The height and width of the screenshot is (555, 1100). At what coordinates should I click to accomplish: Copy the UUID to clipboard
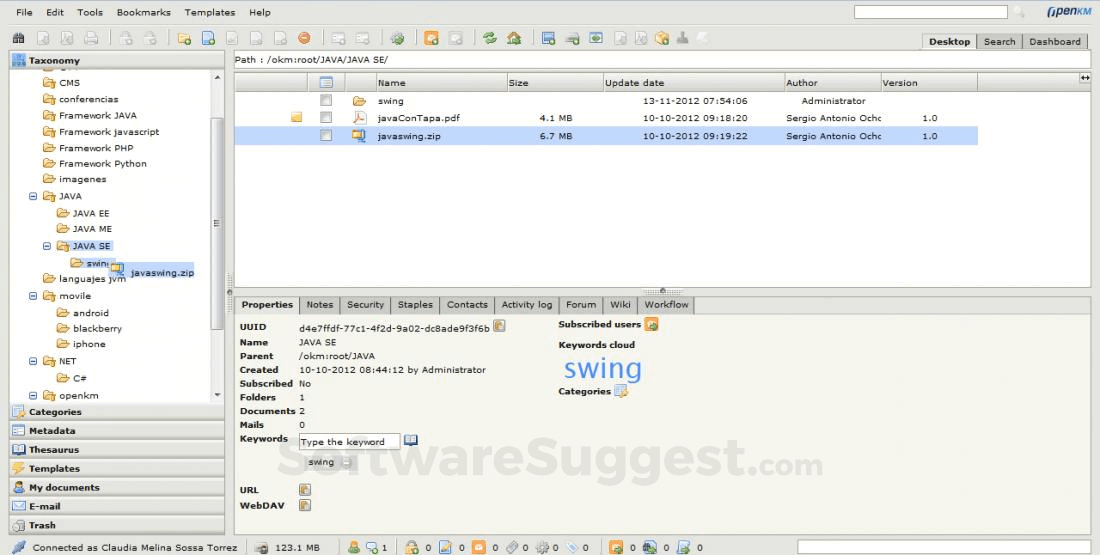499,326
